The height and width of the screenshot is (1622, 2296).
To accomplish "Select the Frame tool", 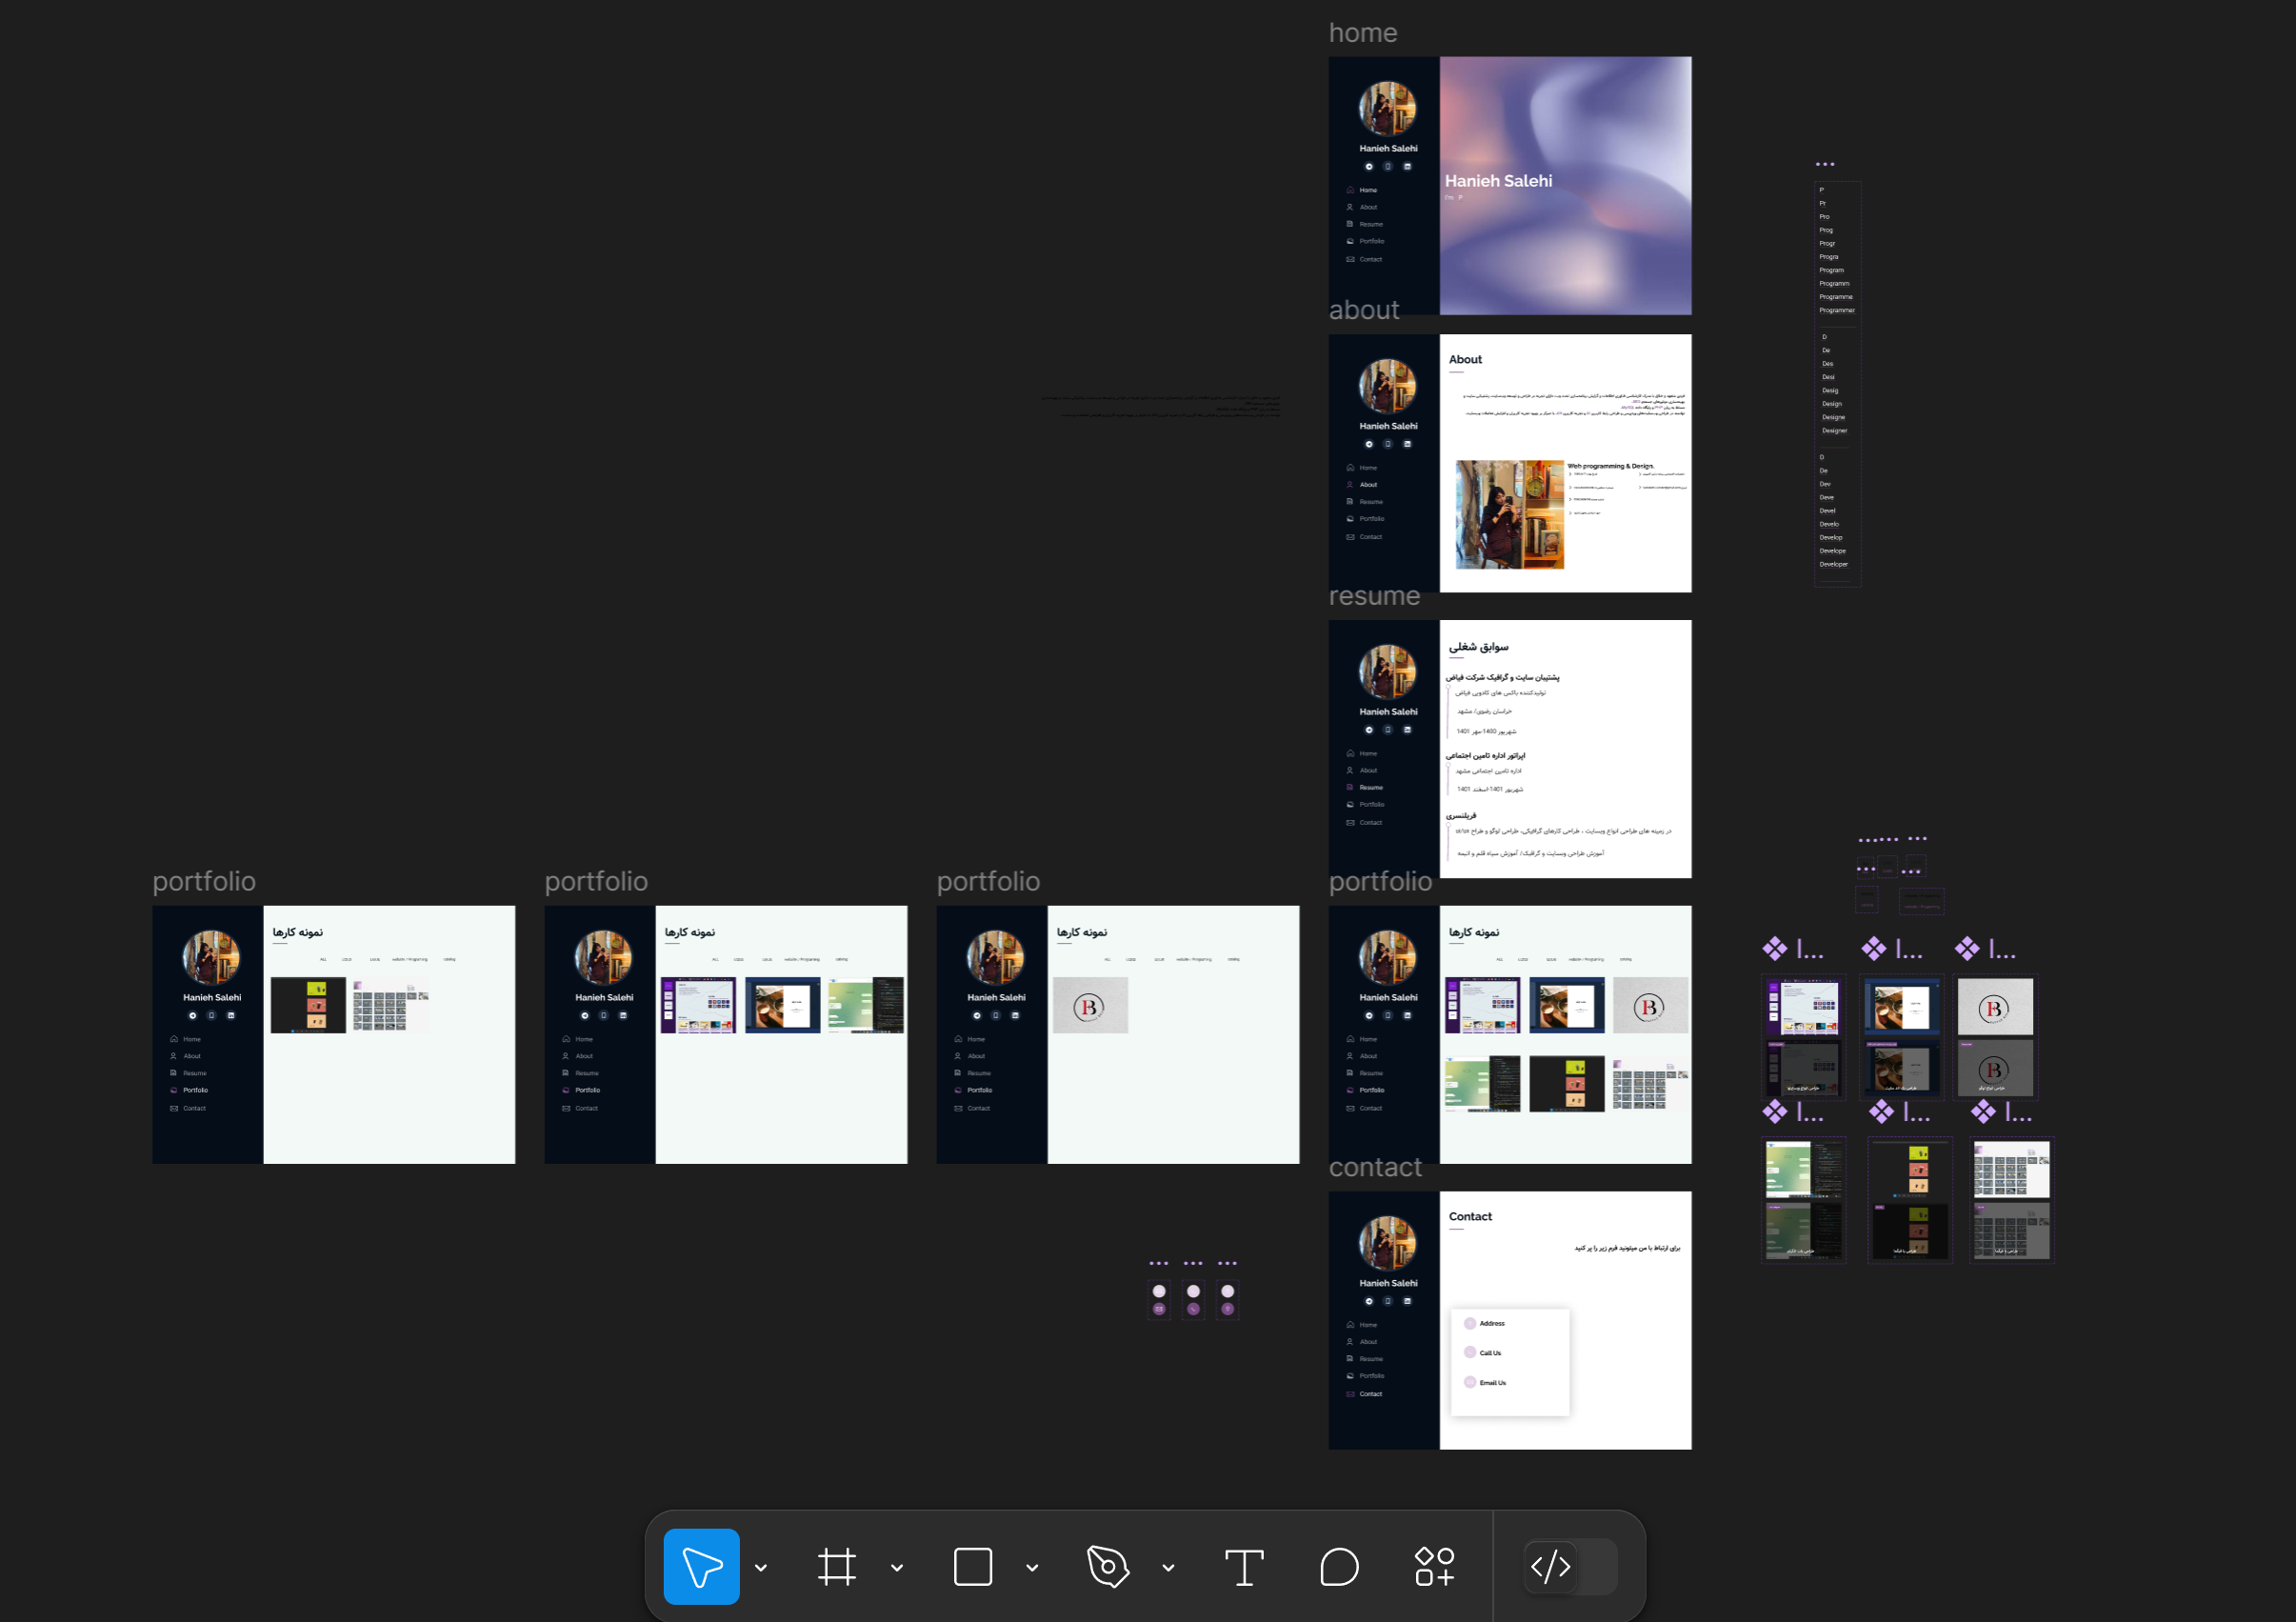I will pyautogui.click(x=836, y=1566).
